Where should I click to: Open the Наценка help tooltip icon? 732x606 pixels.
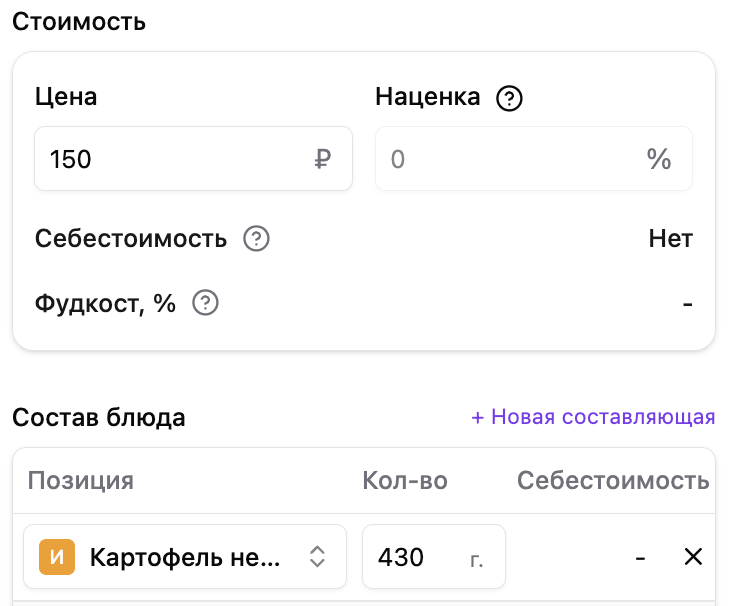click(509, 98)
